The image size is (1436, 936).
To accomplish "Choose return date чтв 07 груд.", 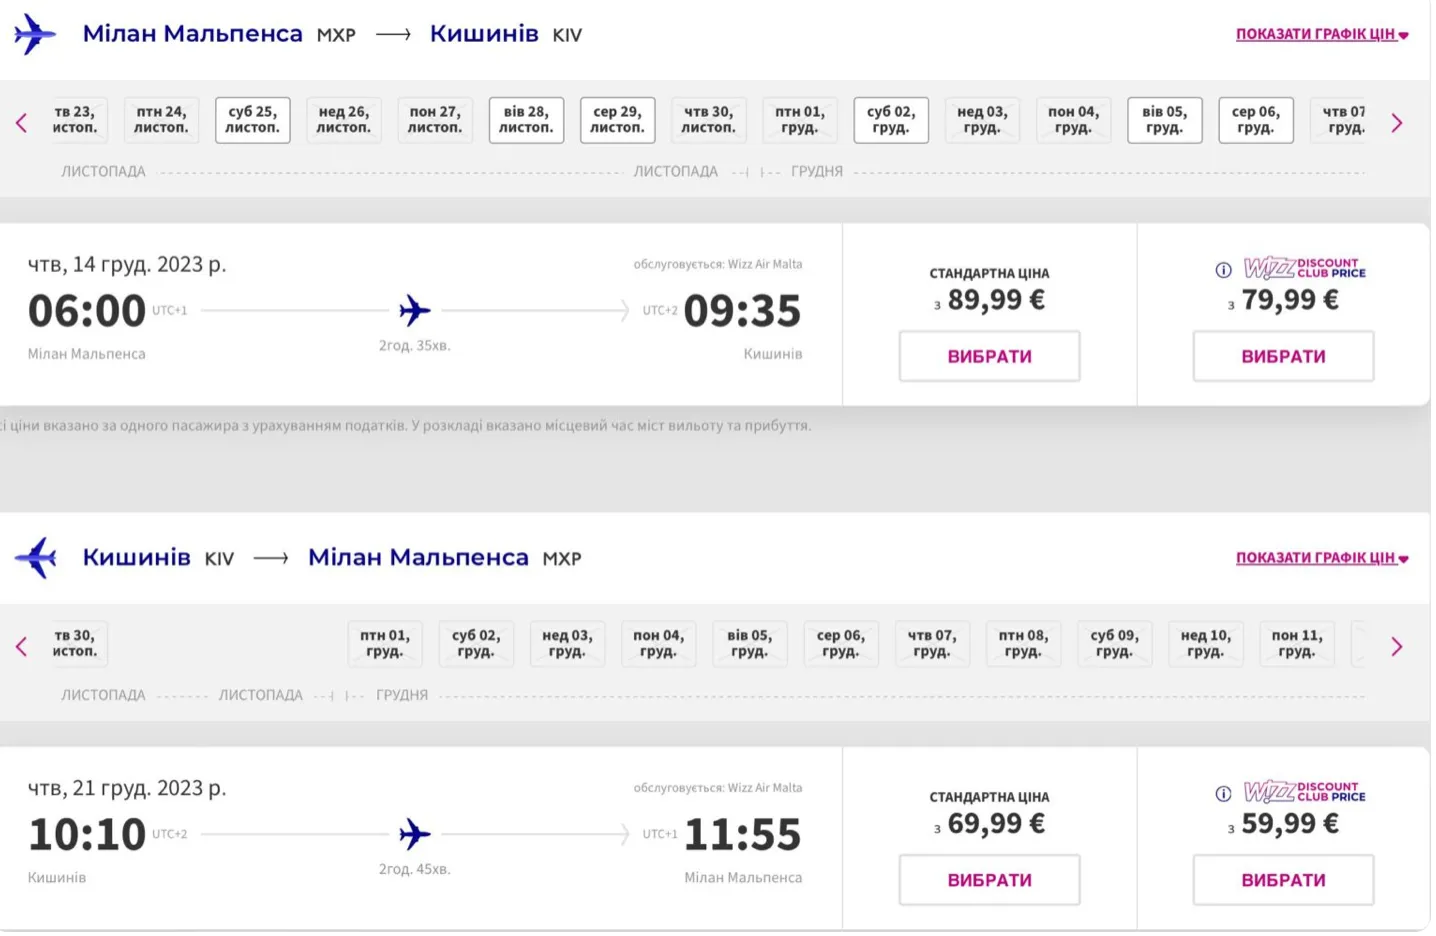I will (x=932, y=643).
